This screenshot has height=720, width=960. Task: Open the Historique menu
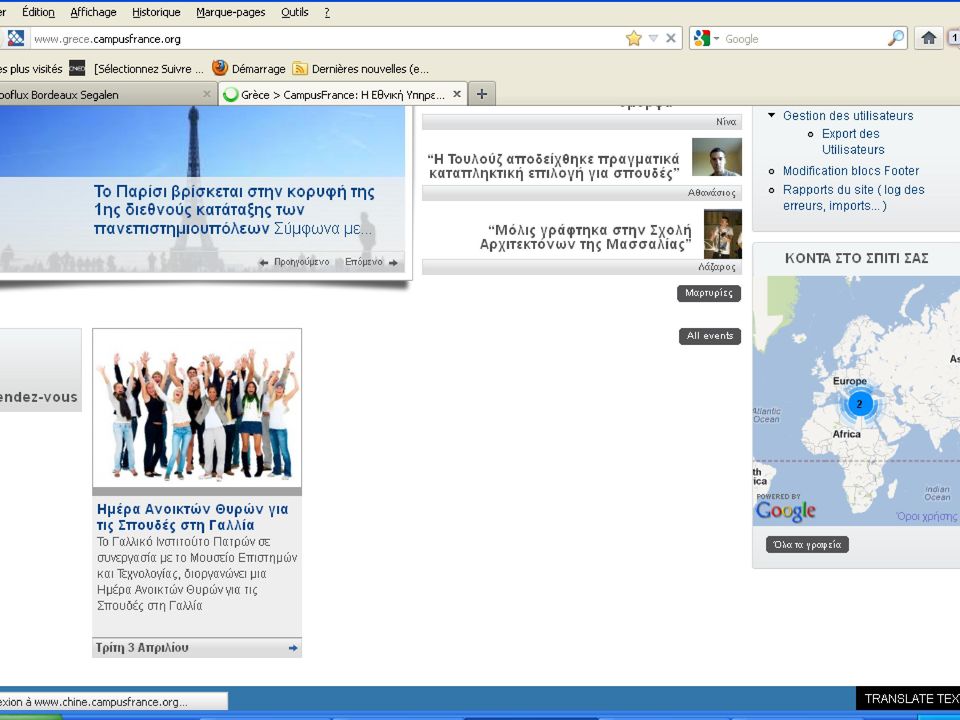[x=156, y=12]
